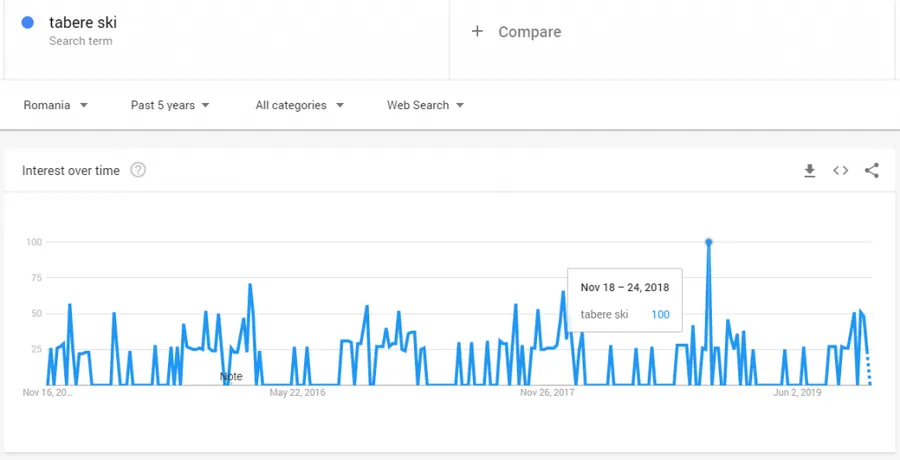Open the embed code icon

(x=841, y=171)
